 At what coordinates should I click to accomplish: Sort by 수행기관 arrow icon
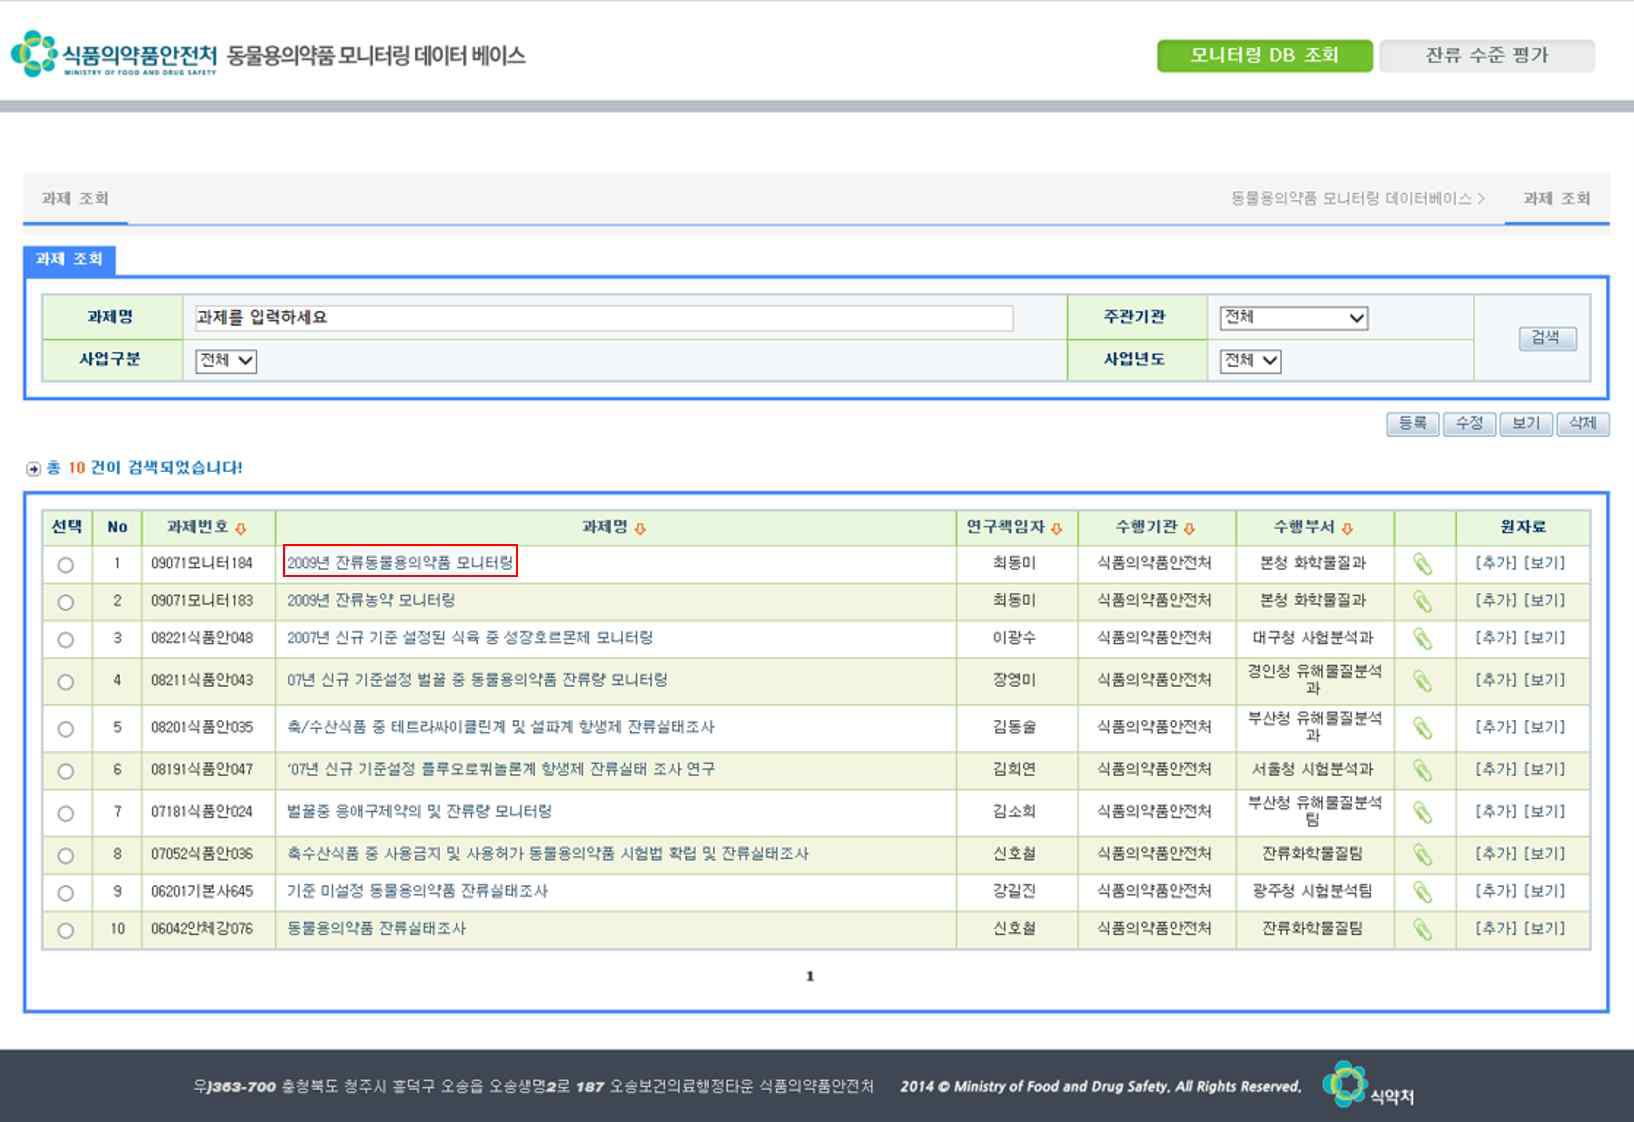pyautogui.click(x=1189, y=528)
